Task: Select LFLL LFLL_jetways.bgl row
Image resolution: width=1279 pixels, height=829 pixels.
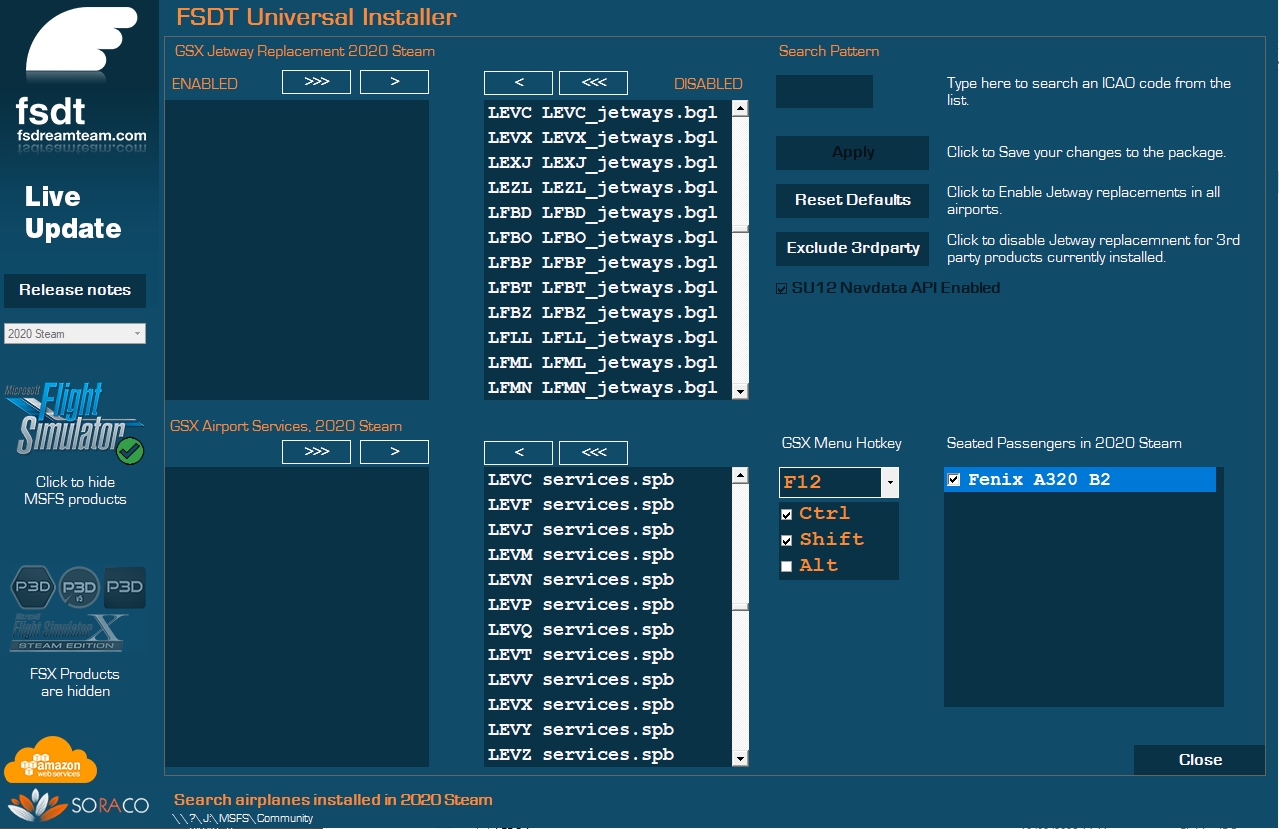Action: pos(608,337)
